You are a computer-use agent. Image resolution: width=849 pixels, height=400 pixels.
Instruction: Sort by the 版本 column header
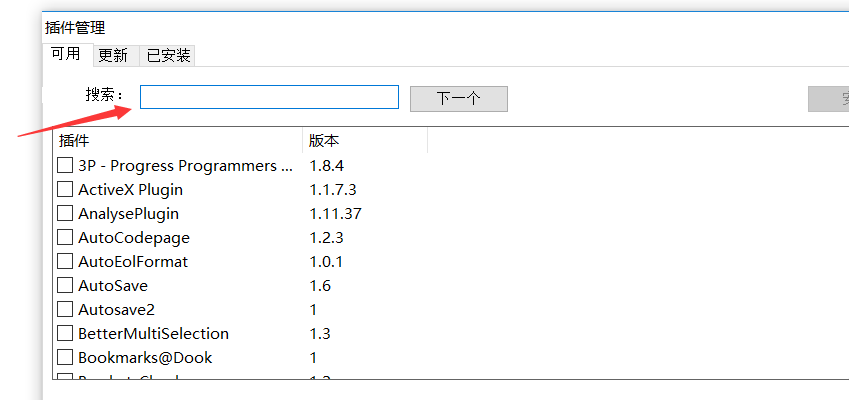coord(364,141)
